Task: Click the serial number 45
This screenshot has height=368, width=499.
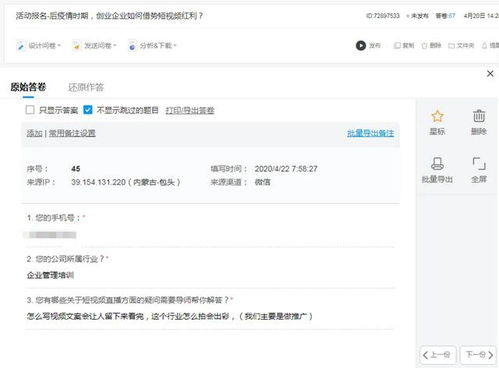Action: 76,169
